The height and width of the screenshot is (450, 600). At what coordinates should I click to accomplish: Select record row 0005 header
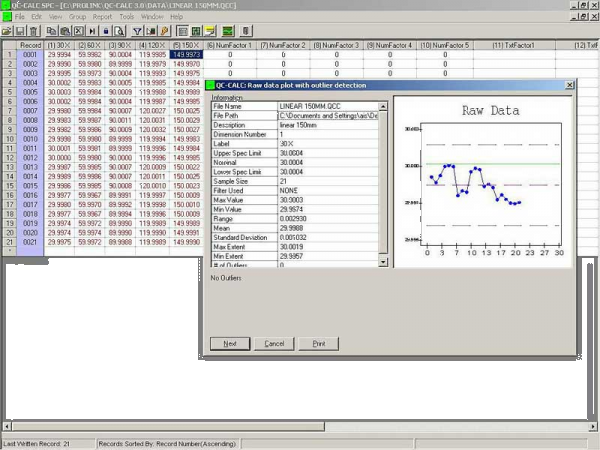click(30, 91)
